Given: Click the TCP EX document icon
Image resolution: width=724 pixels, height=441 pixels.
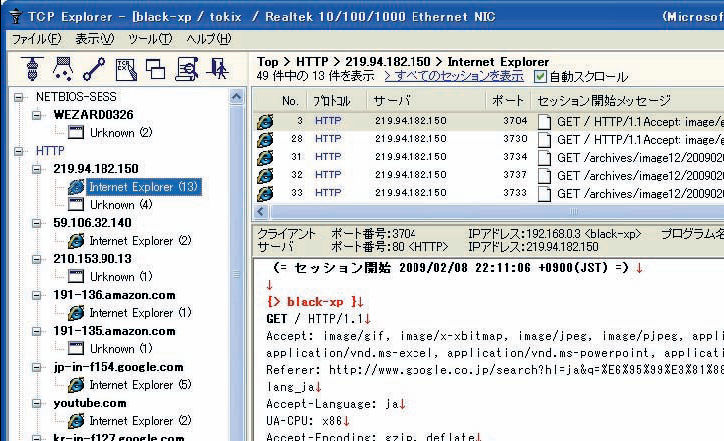Looking at the screenshot, I should tap(126, 69).
